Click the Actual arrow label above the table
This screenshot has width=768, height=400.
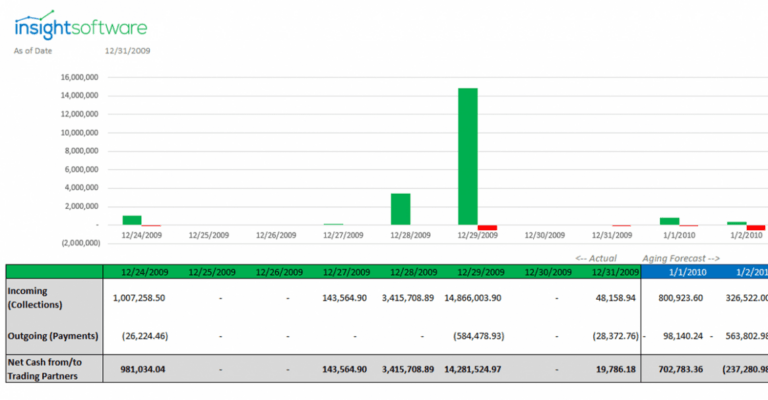pyautogui.click(x=596, y=257)
